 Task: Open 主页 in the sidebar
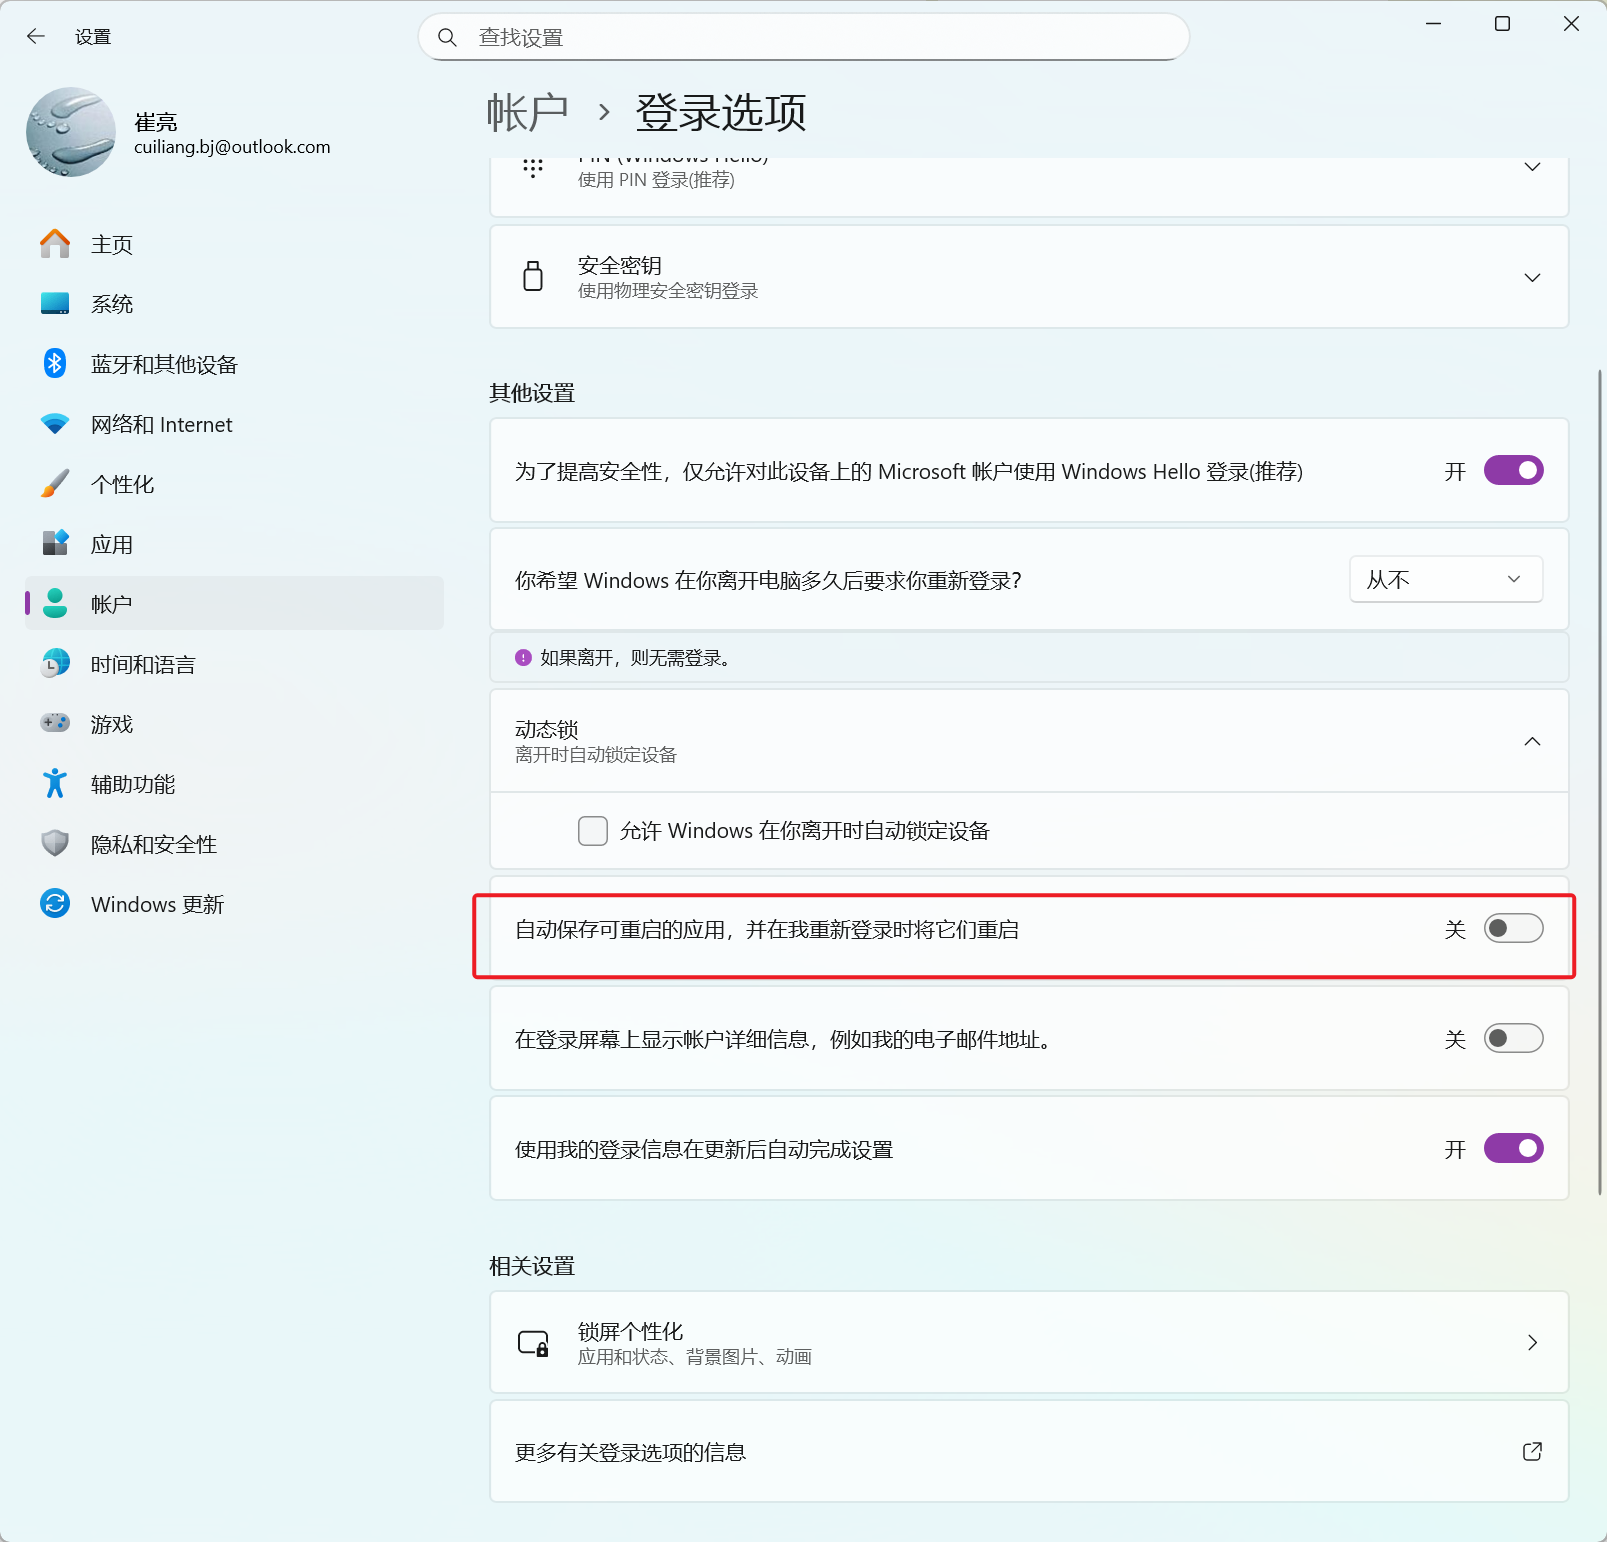click(x=234, y=244)
